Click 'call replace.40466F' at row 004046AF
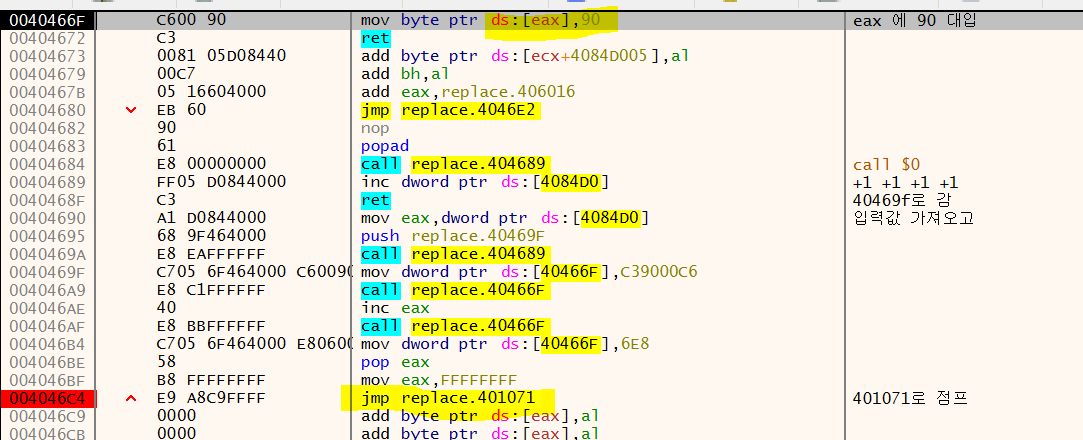 point(455,326)
